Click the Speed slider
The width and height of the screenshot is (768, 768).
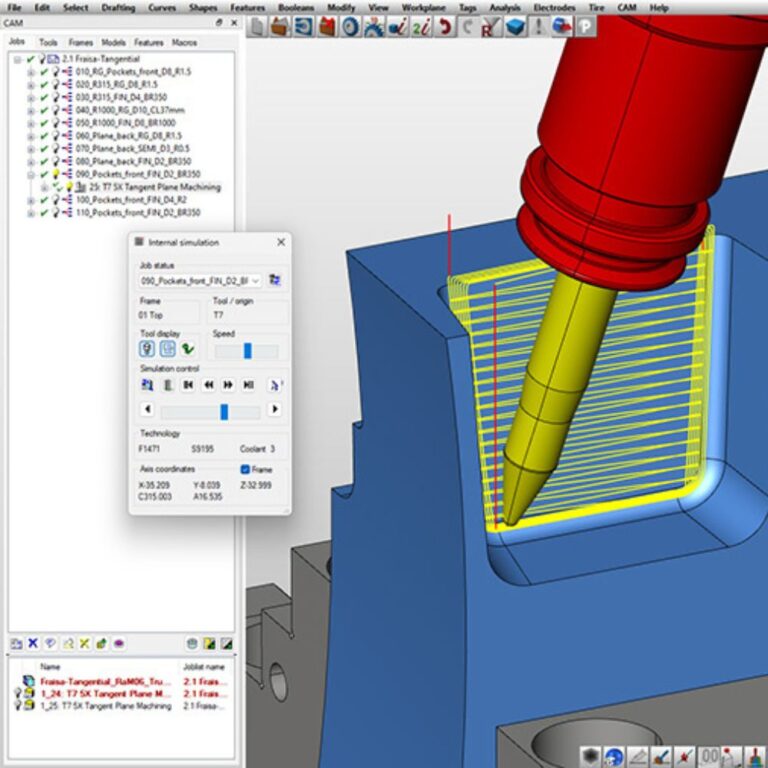[x=247, y=351]
